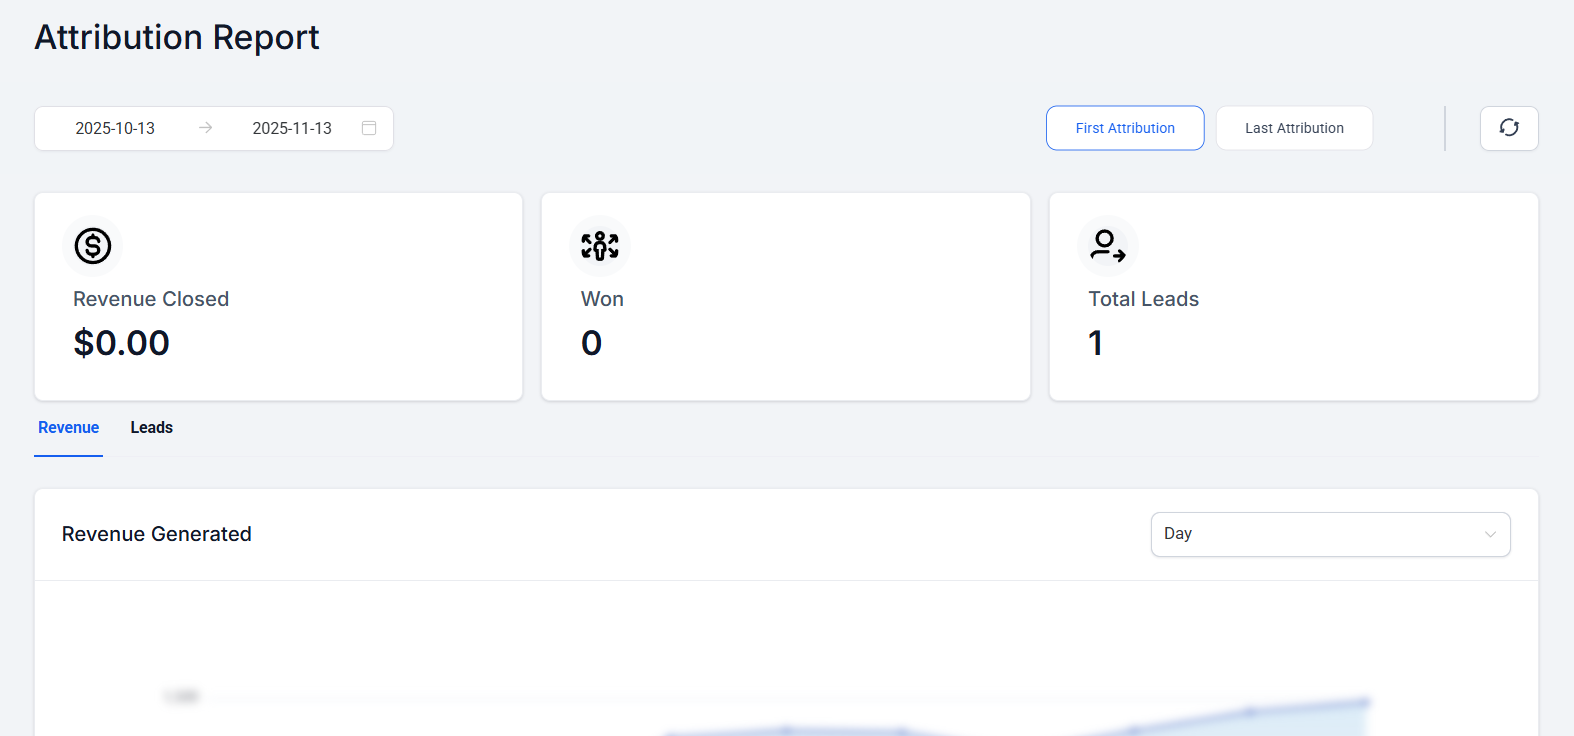This screenshot has height=736, width=1574.
Task: Click the Won label
Action: click(x=602, y=299)
